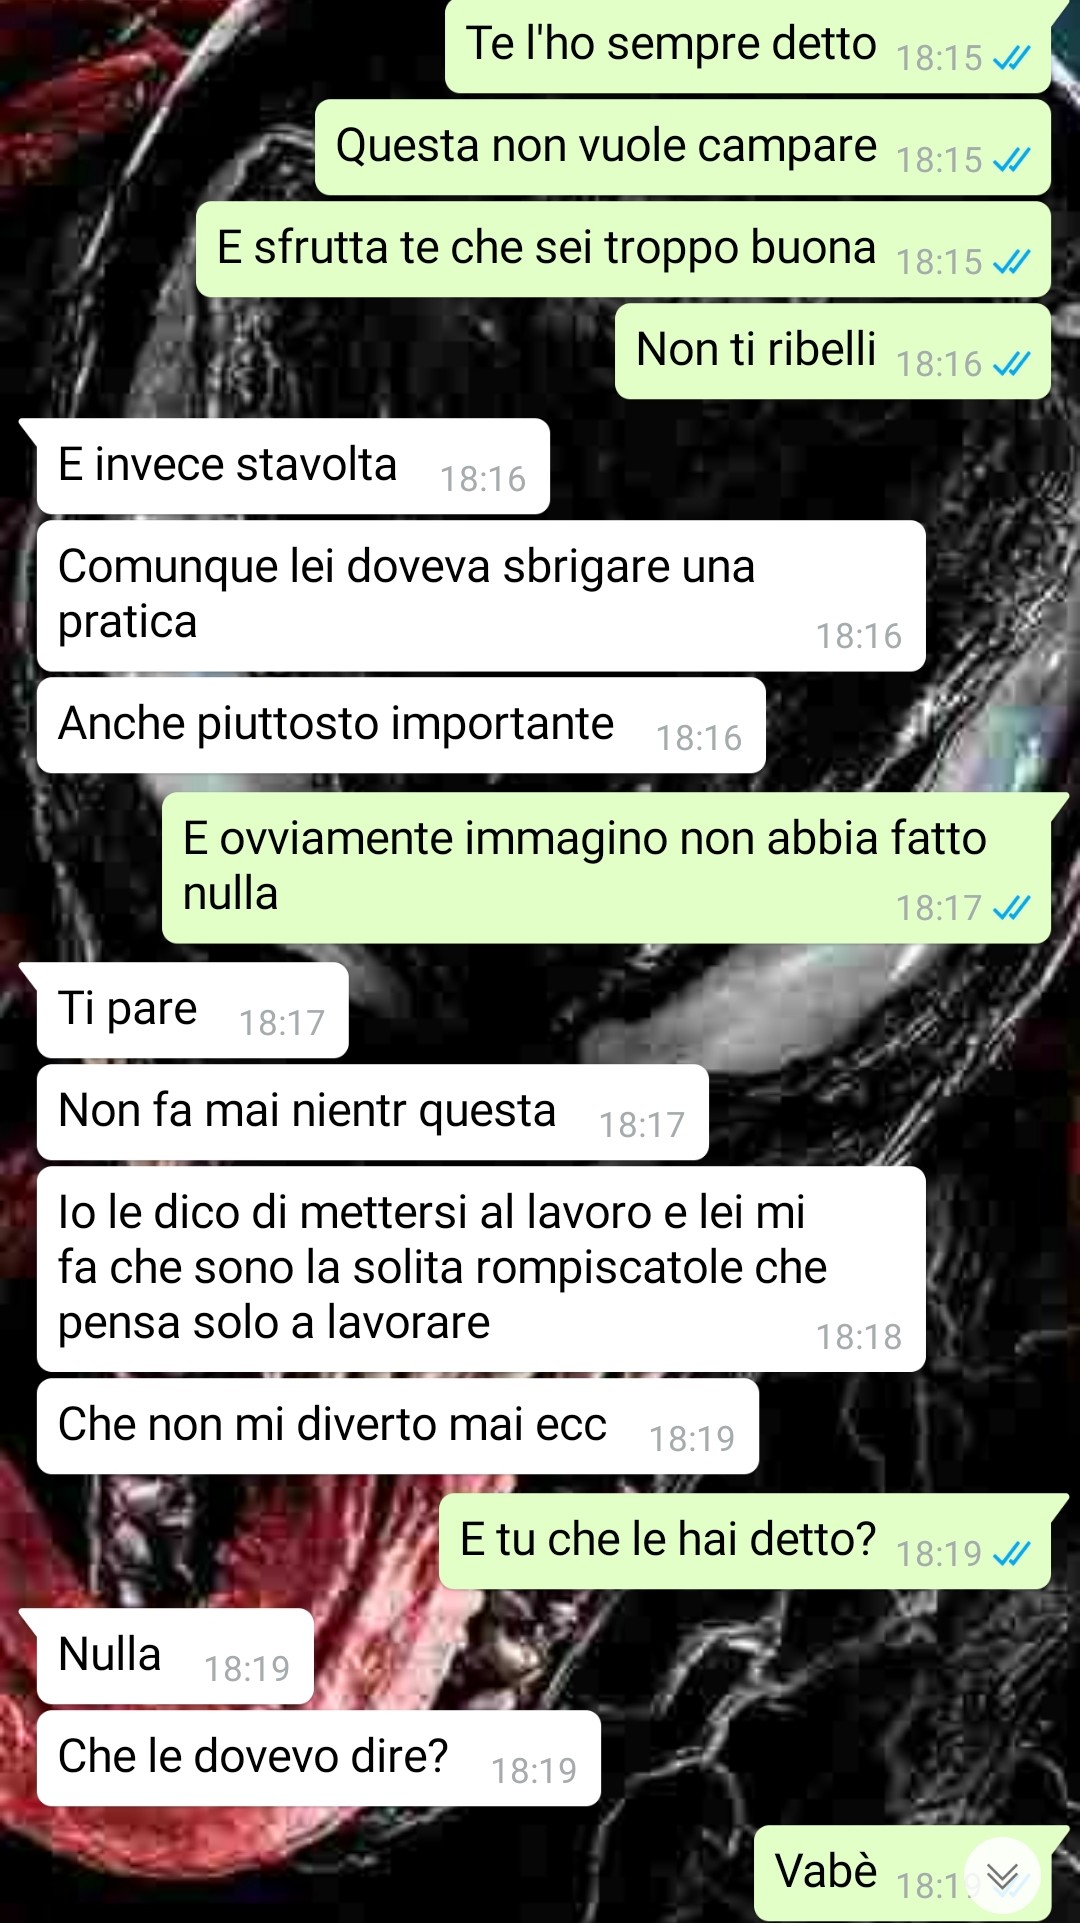Tap read checkmarks on 'Questa non vuole campare'
Screen dimensions: 1080x1923
click(x=1011, y=160)
